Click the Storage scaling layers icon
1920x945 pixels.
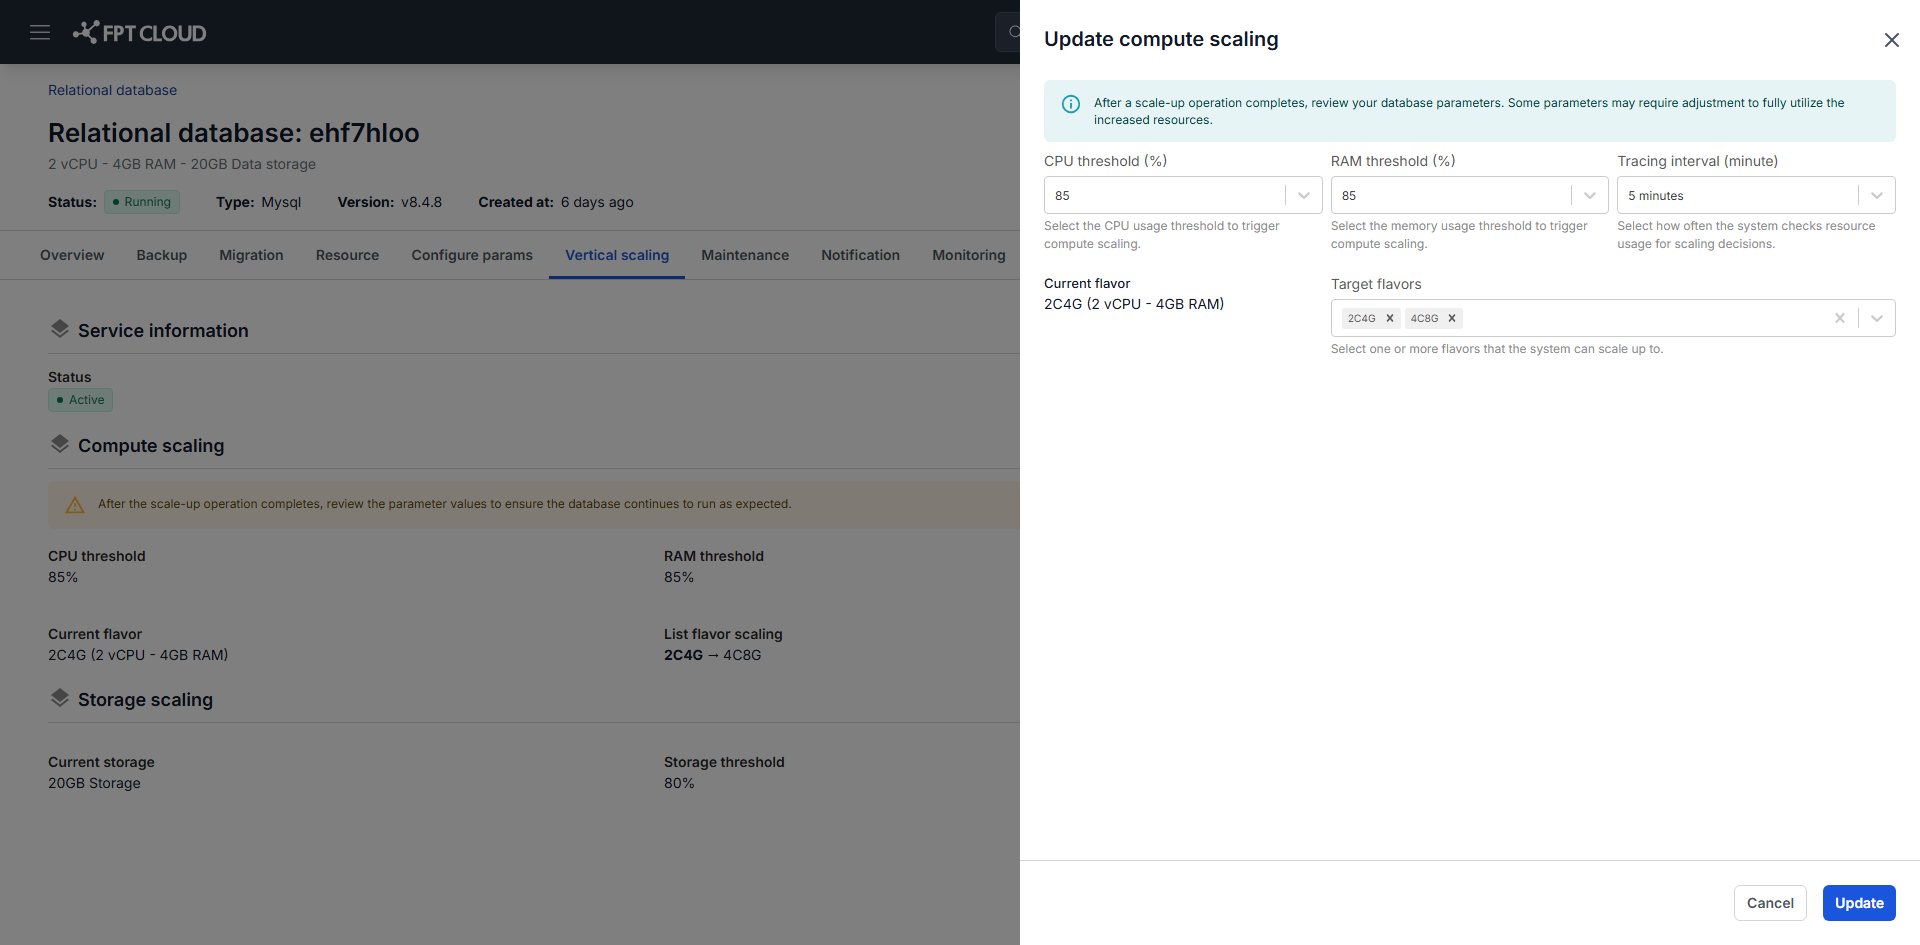click(60, 697)
